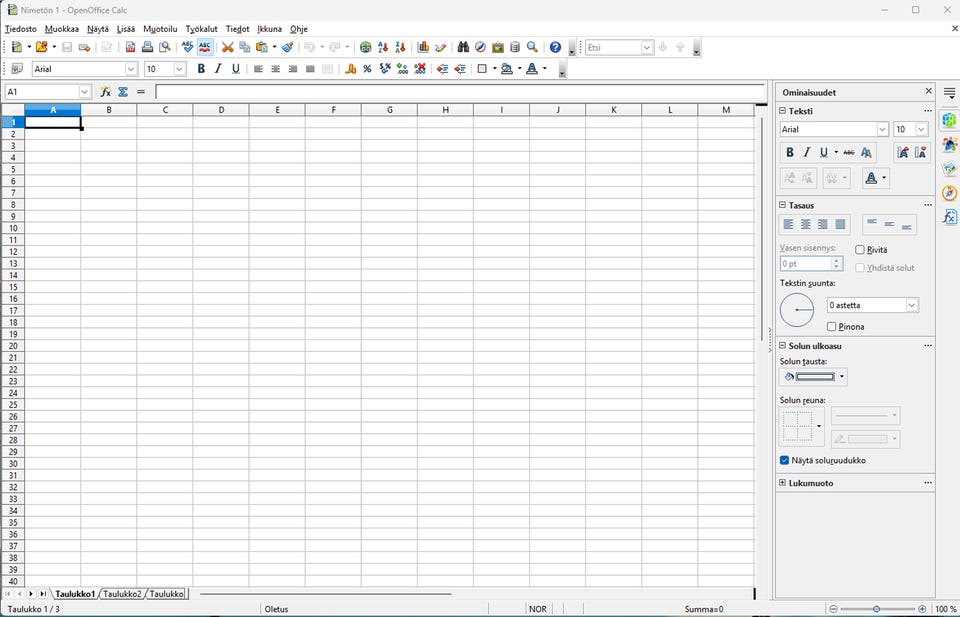Click the Print printer icon
The image size is (960, 617).
(148, 47)
